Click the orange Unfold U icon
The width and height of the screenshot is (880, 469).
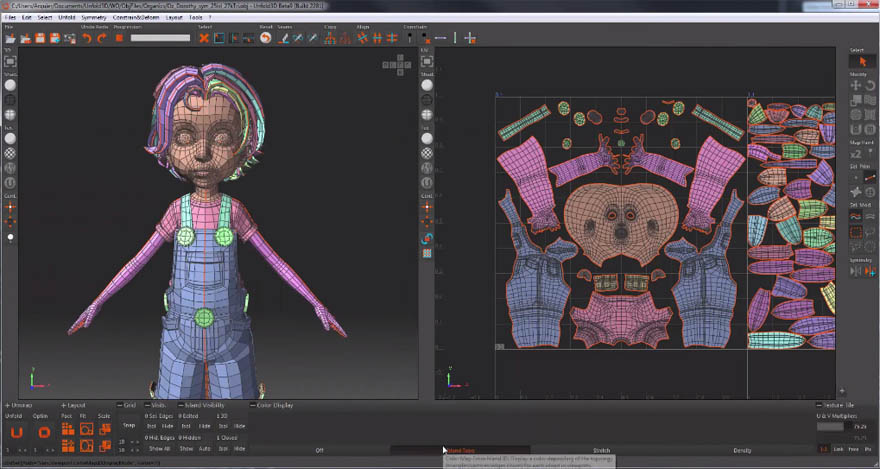pos(17,433)
